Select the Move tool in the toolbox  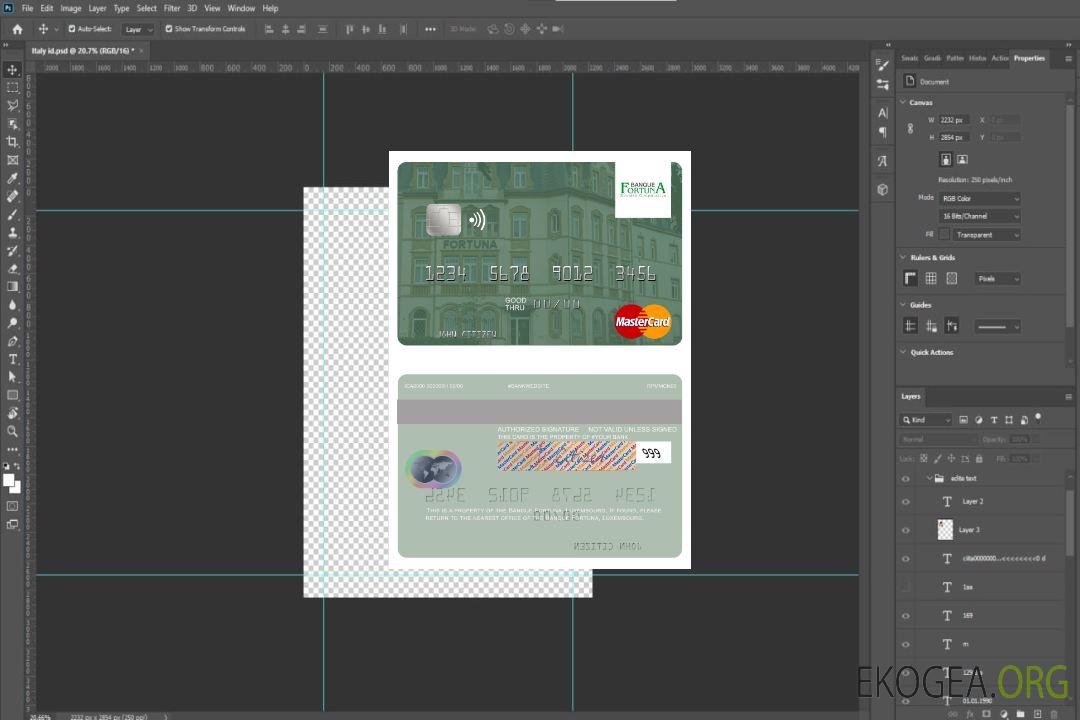coord(12,70)
